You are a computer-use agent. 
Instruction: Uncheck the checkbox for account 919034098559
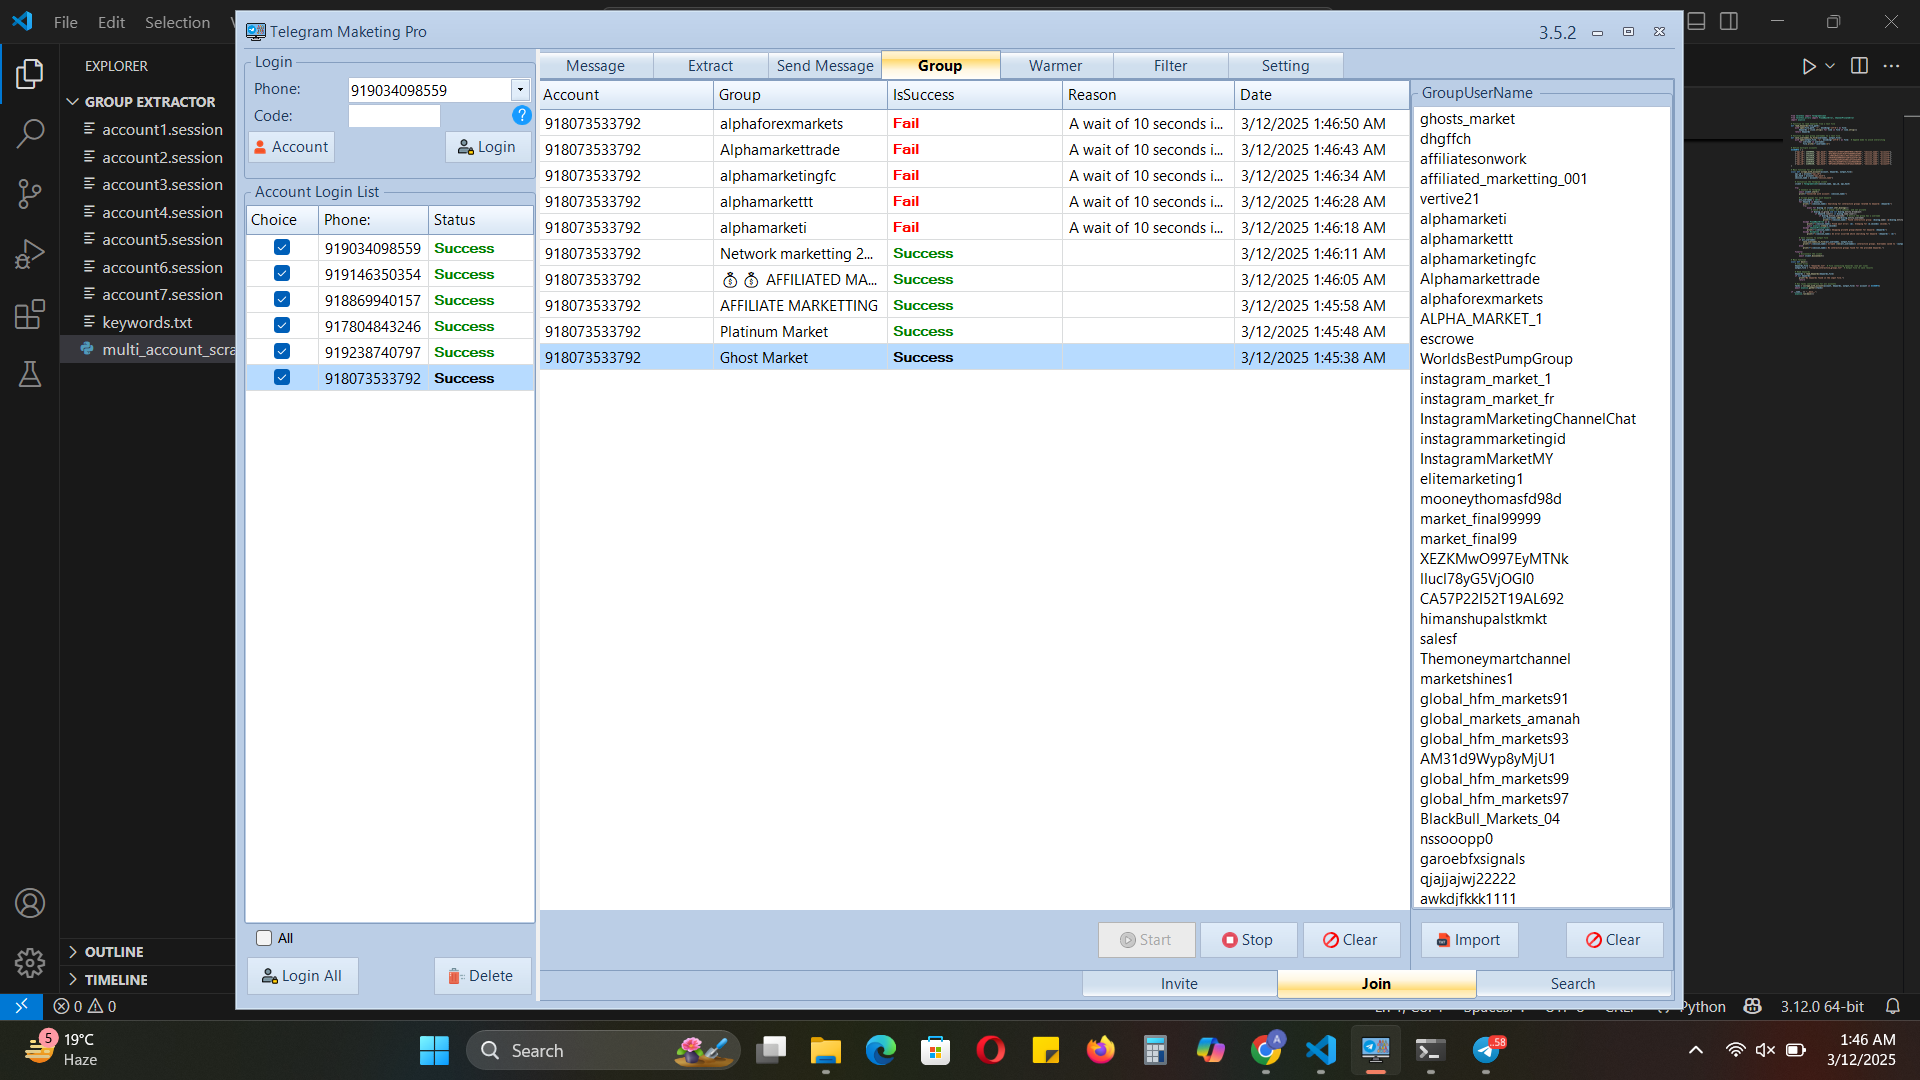[282, 248]
